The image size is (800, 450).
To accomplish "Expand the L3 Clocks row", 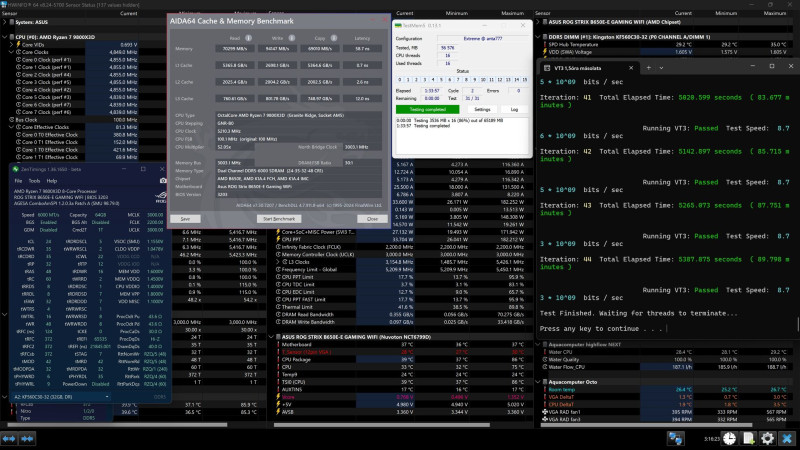I will click(x=278, y=262).
